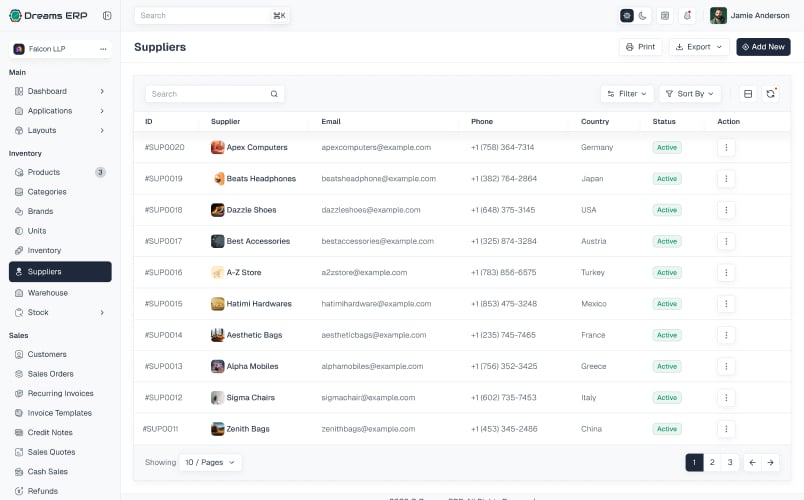The height and width of the screenshot is (500, 804).
Task: Open action menu for Apex Computers
Action: (726, 147)
